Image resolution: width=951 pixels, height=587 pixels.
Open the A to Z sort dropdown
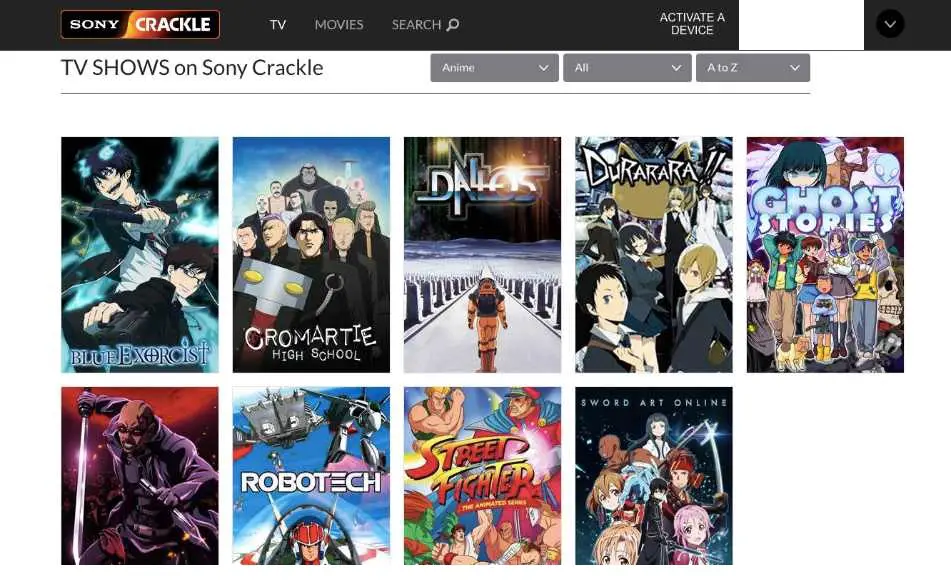point(753,68)
